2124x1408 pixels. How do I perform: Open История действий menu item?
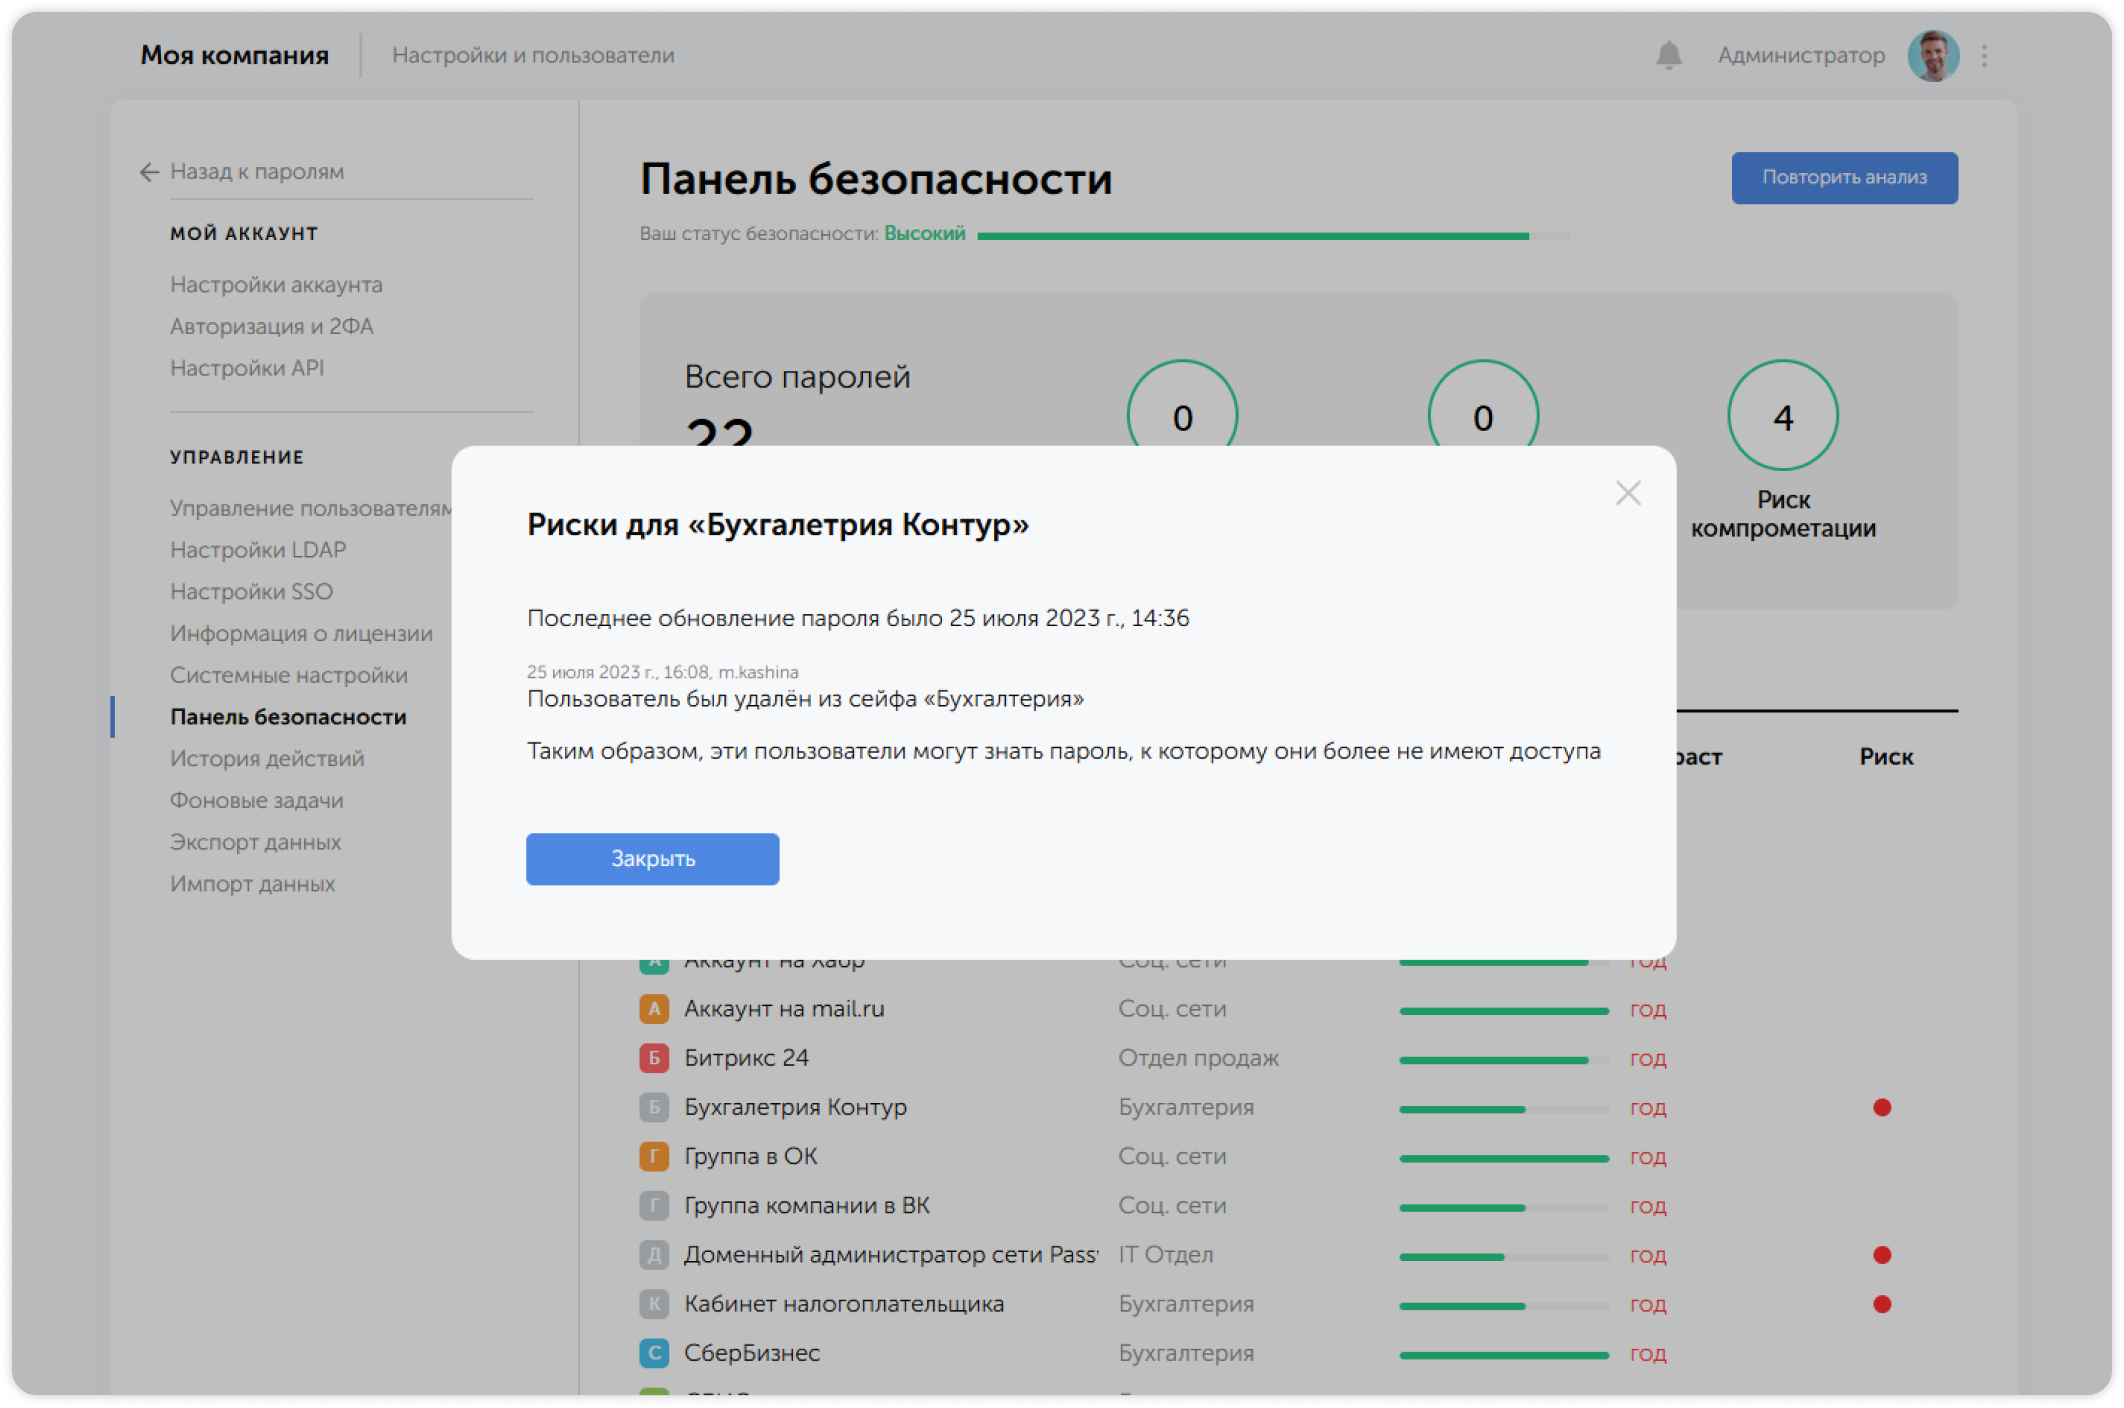(267, 759)
